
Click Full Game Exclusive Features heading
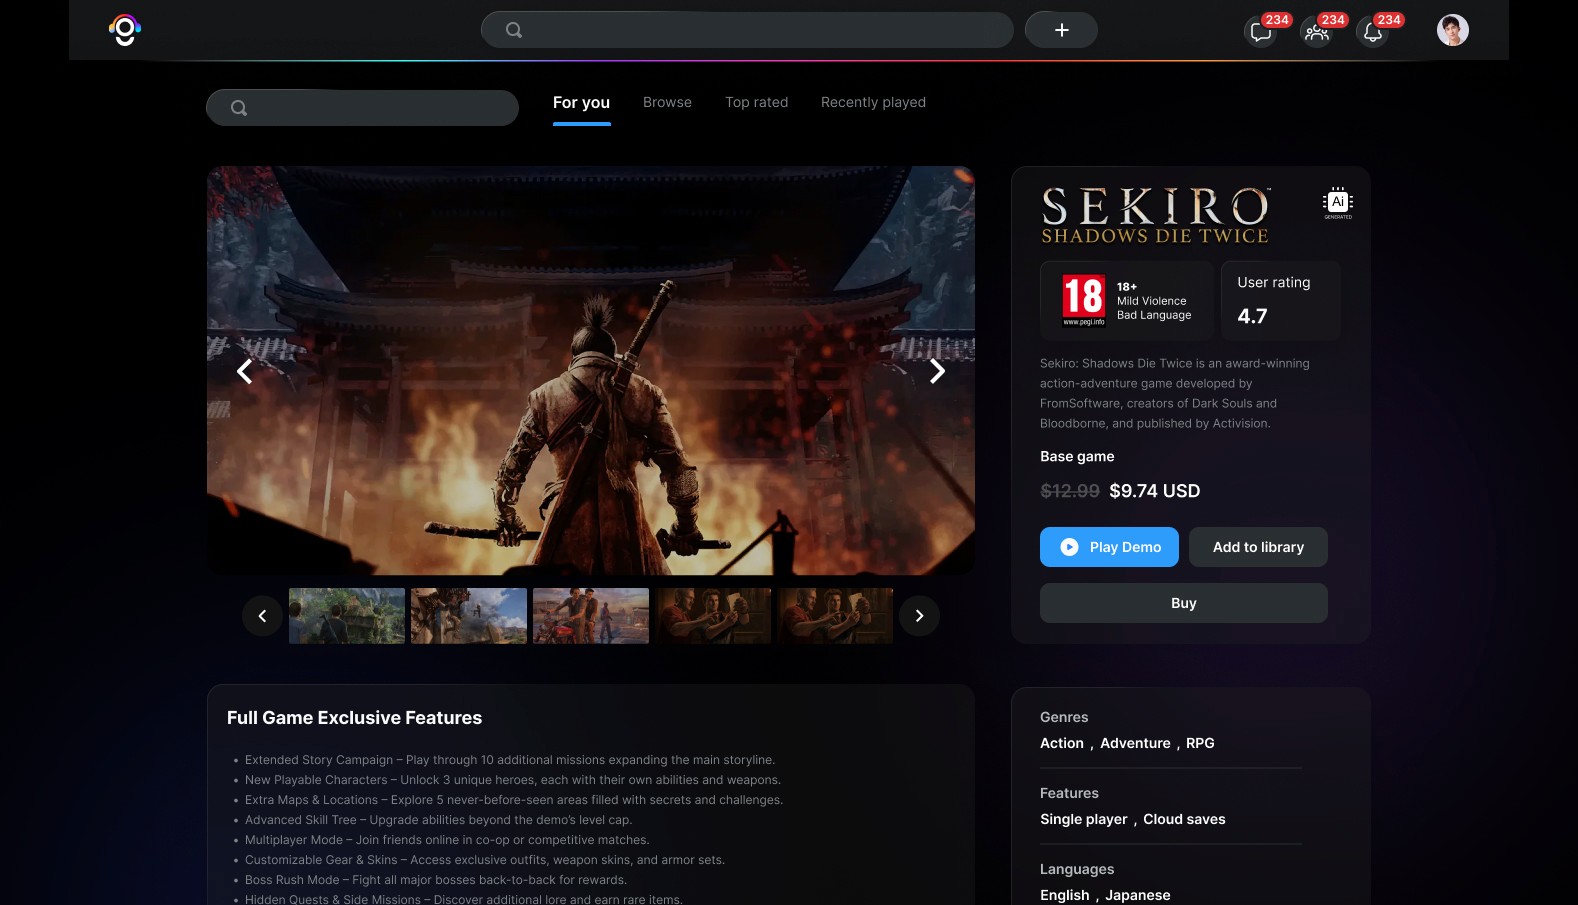pyautogui.click(x=354, y=718)
